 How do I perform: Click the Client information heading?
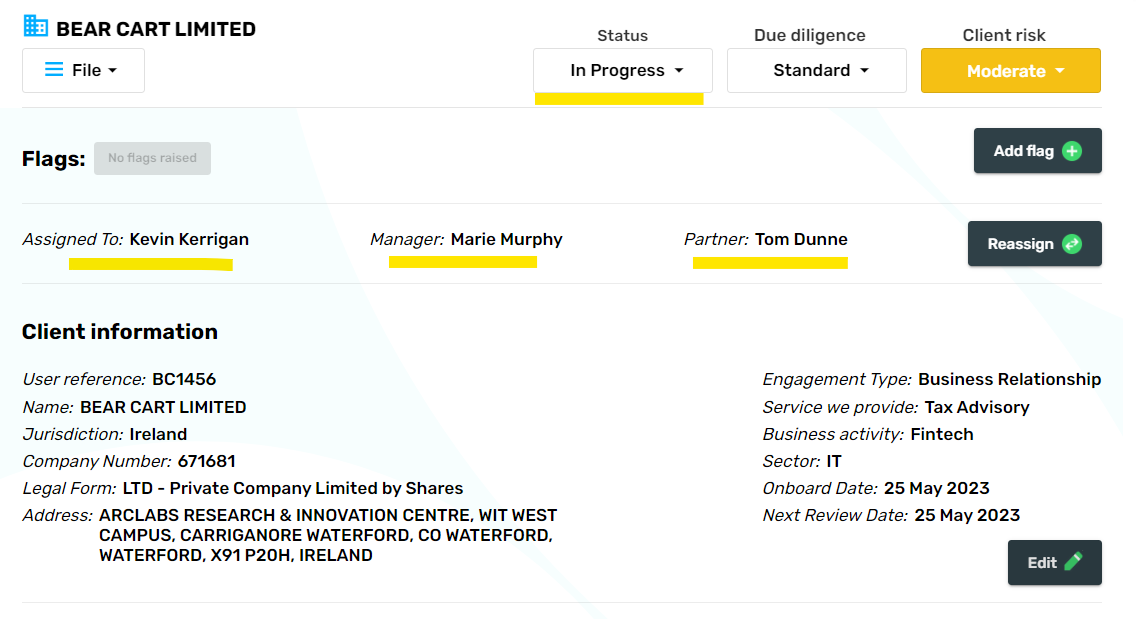(120, 332)
